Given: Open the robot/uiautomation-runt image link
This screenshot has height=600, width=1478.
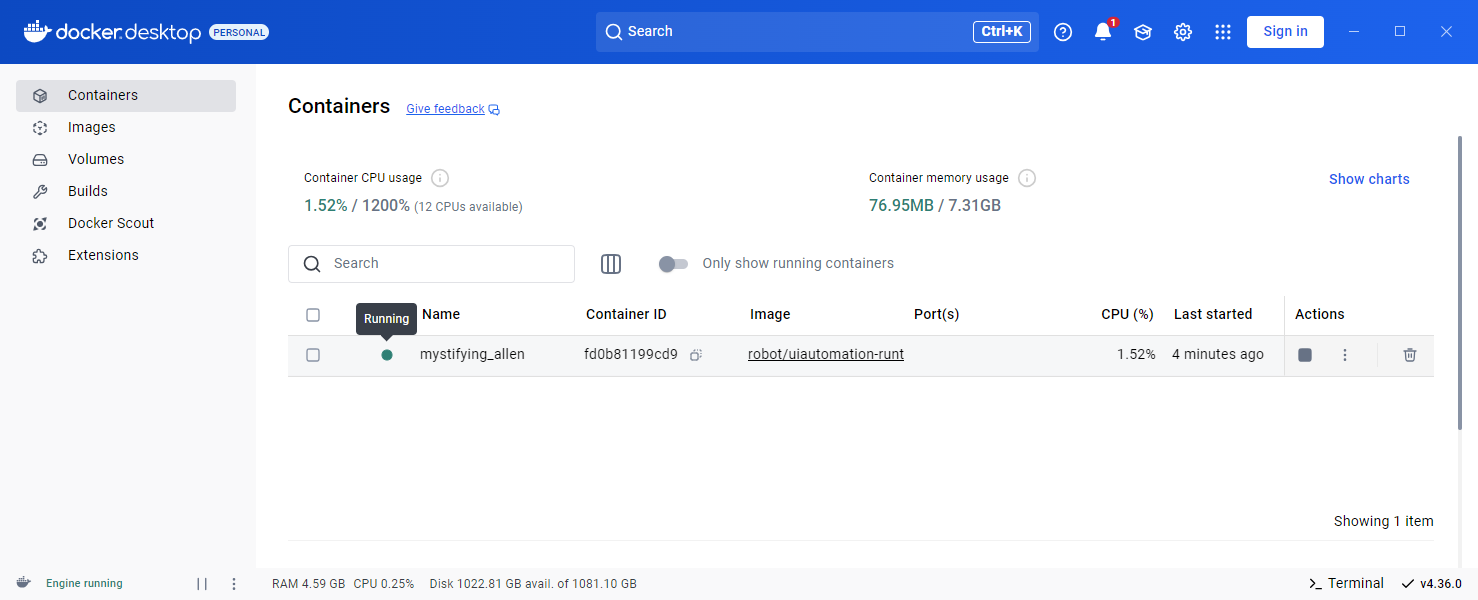Looking at the screenshot, I should coord(826,354).
